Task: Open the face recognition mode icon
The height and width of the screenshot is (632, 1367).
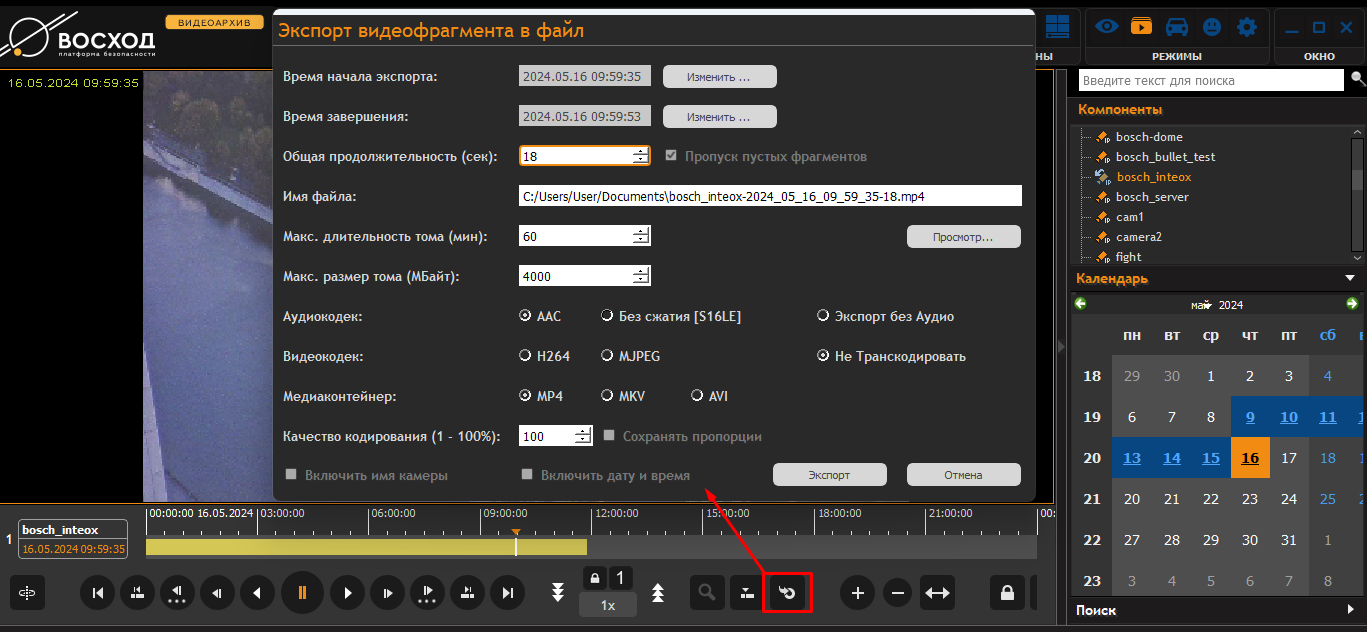Action: (1211, 27)
